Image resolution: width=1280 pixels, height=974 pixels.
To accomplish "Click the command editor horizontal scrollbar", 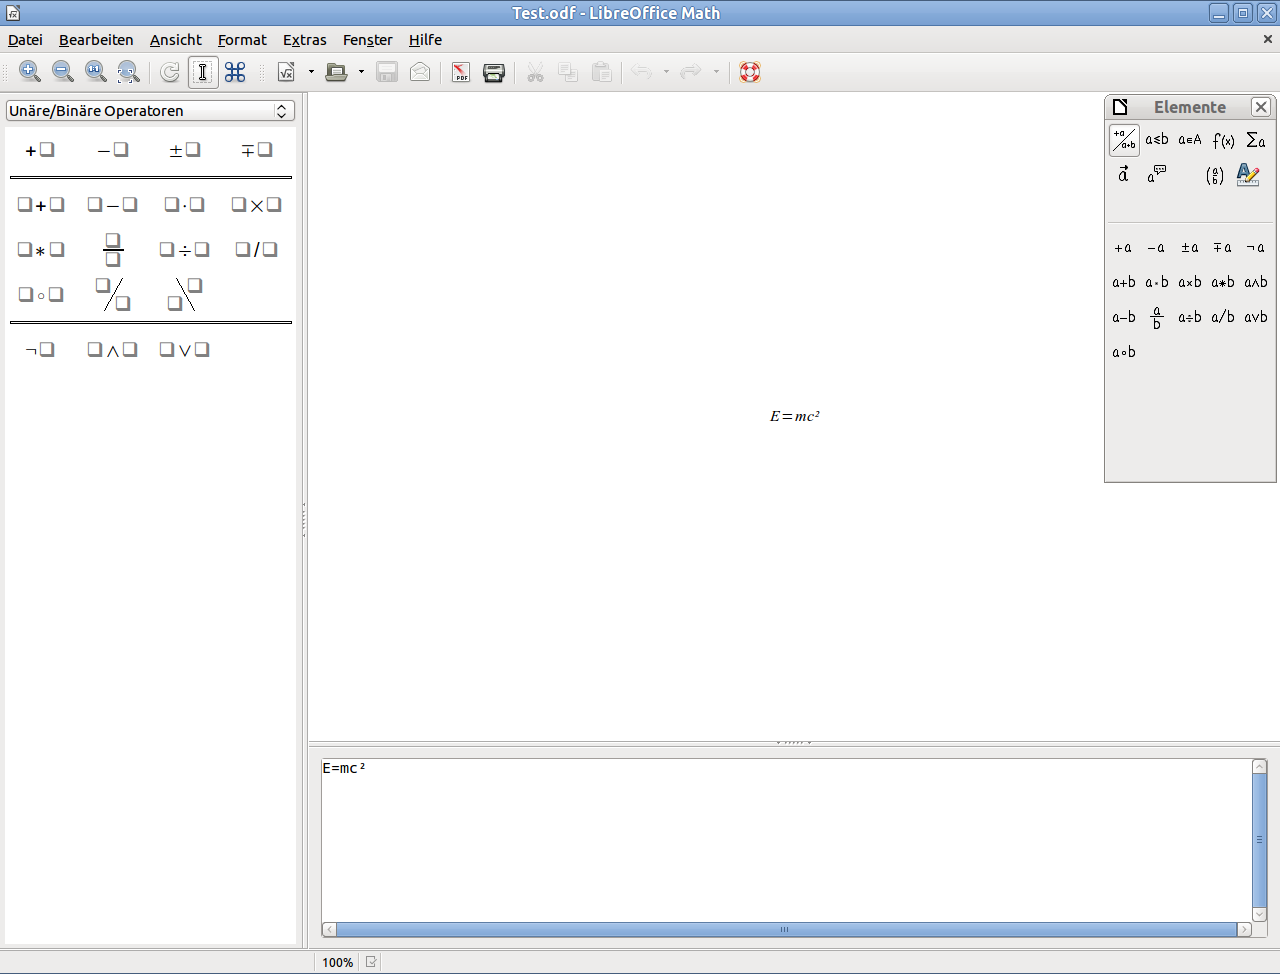I will [x=786, y=930].
